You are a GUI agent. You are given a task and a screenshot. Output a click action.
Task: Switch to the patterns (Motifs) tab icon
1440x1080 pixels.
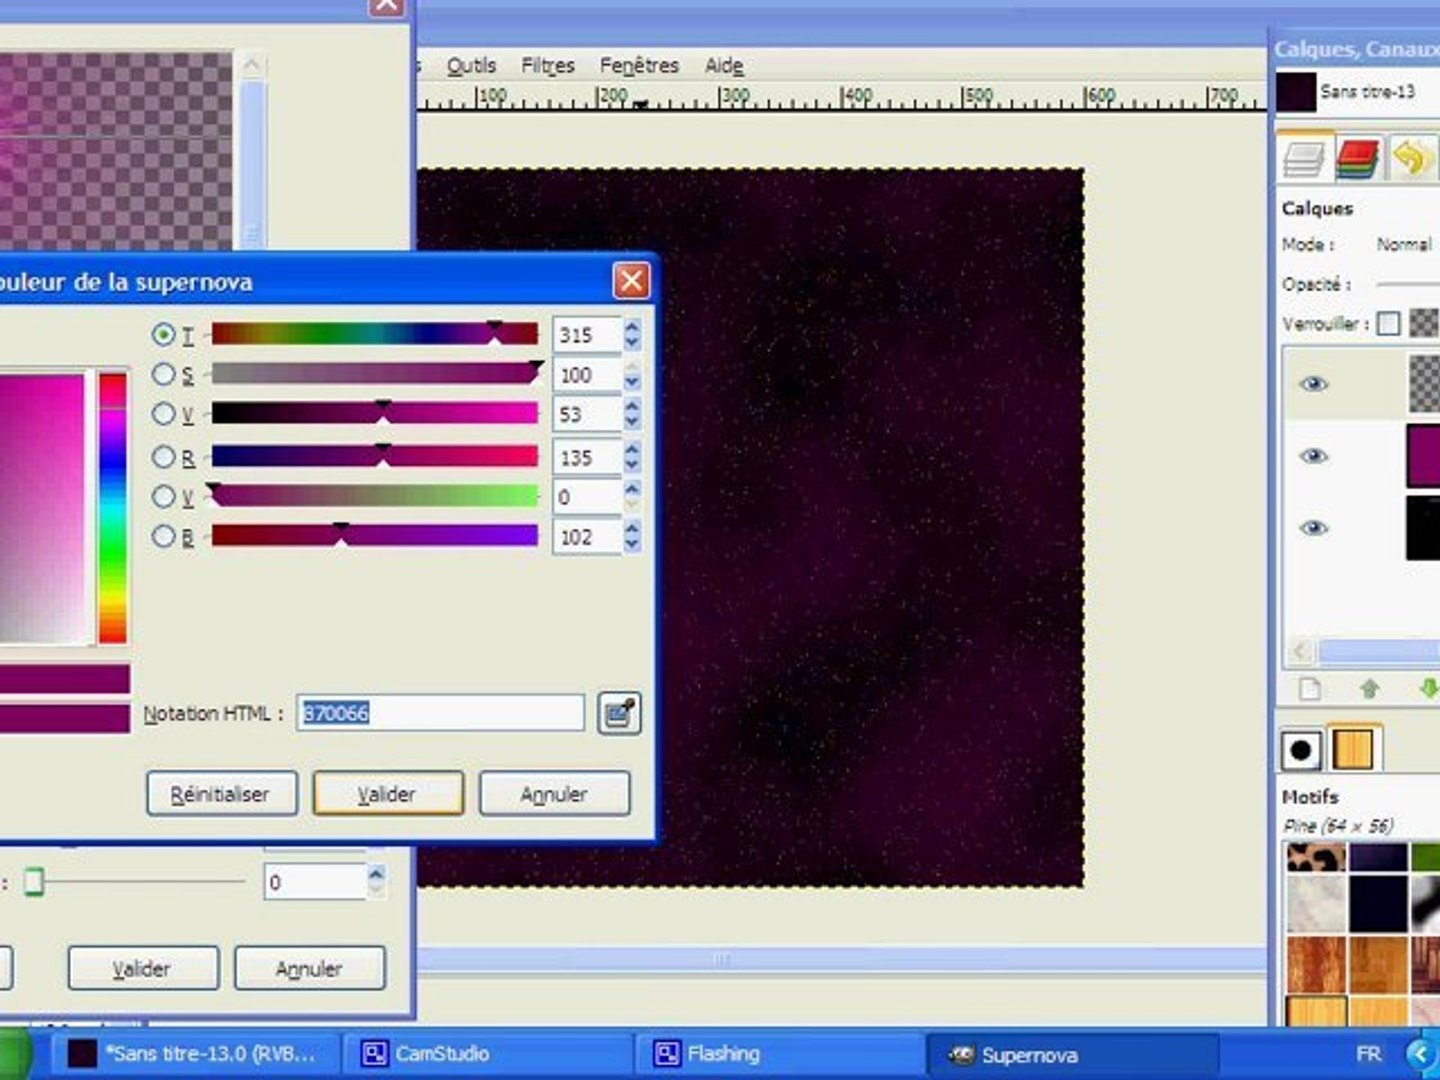tap(1354, 749)
